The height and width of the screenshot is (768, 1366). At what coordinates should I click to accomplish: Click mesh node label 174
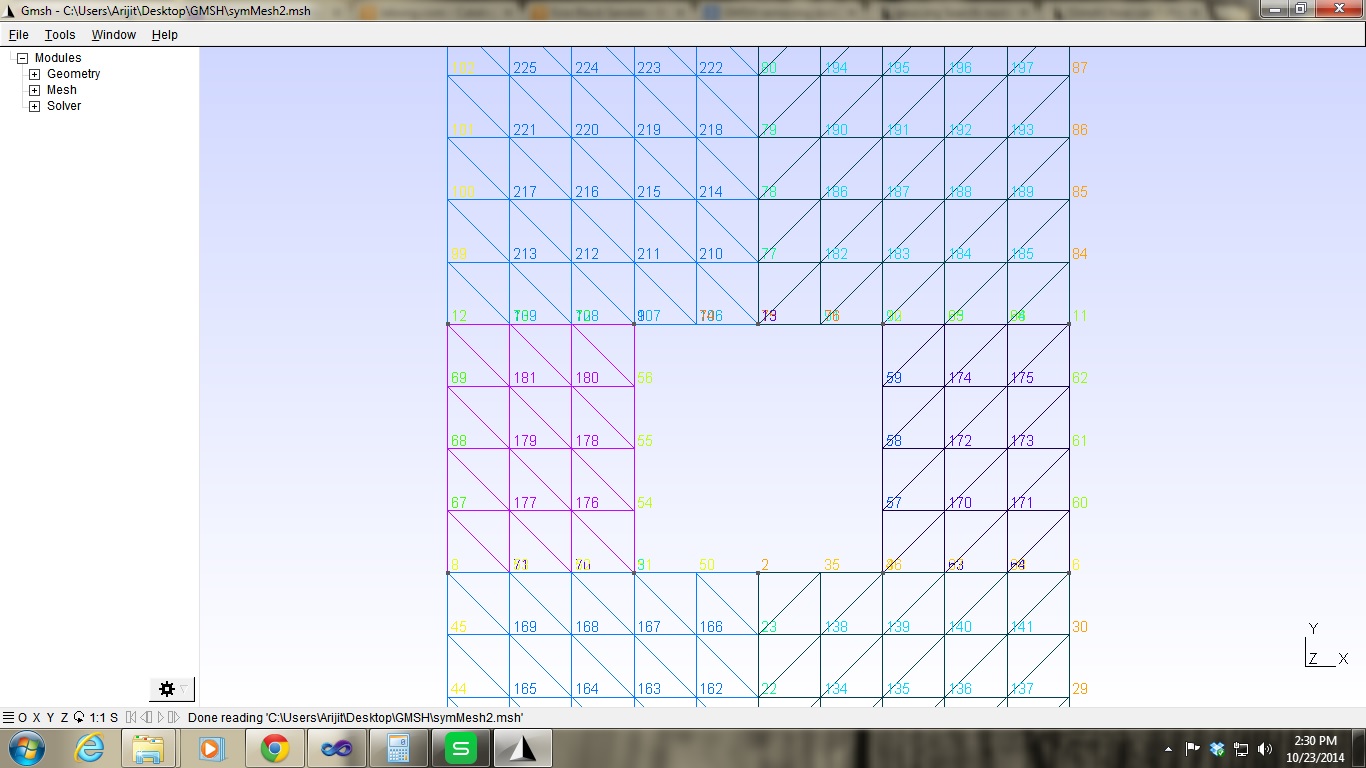(x=960, y=378)
